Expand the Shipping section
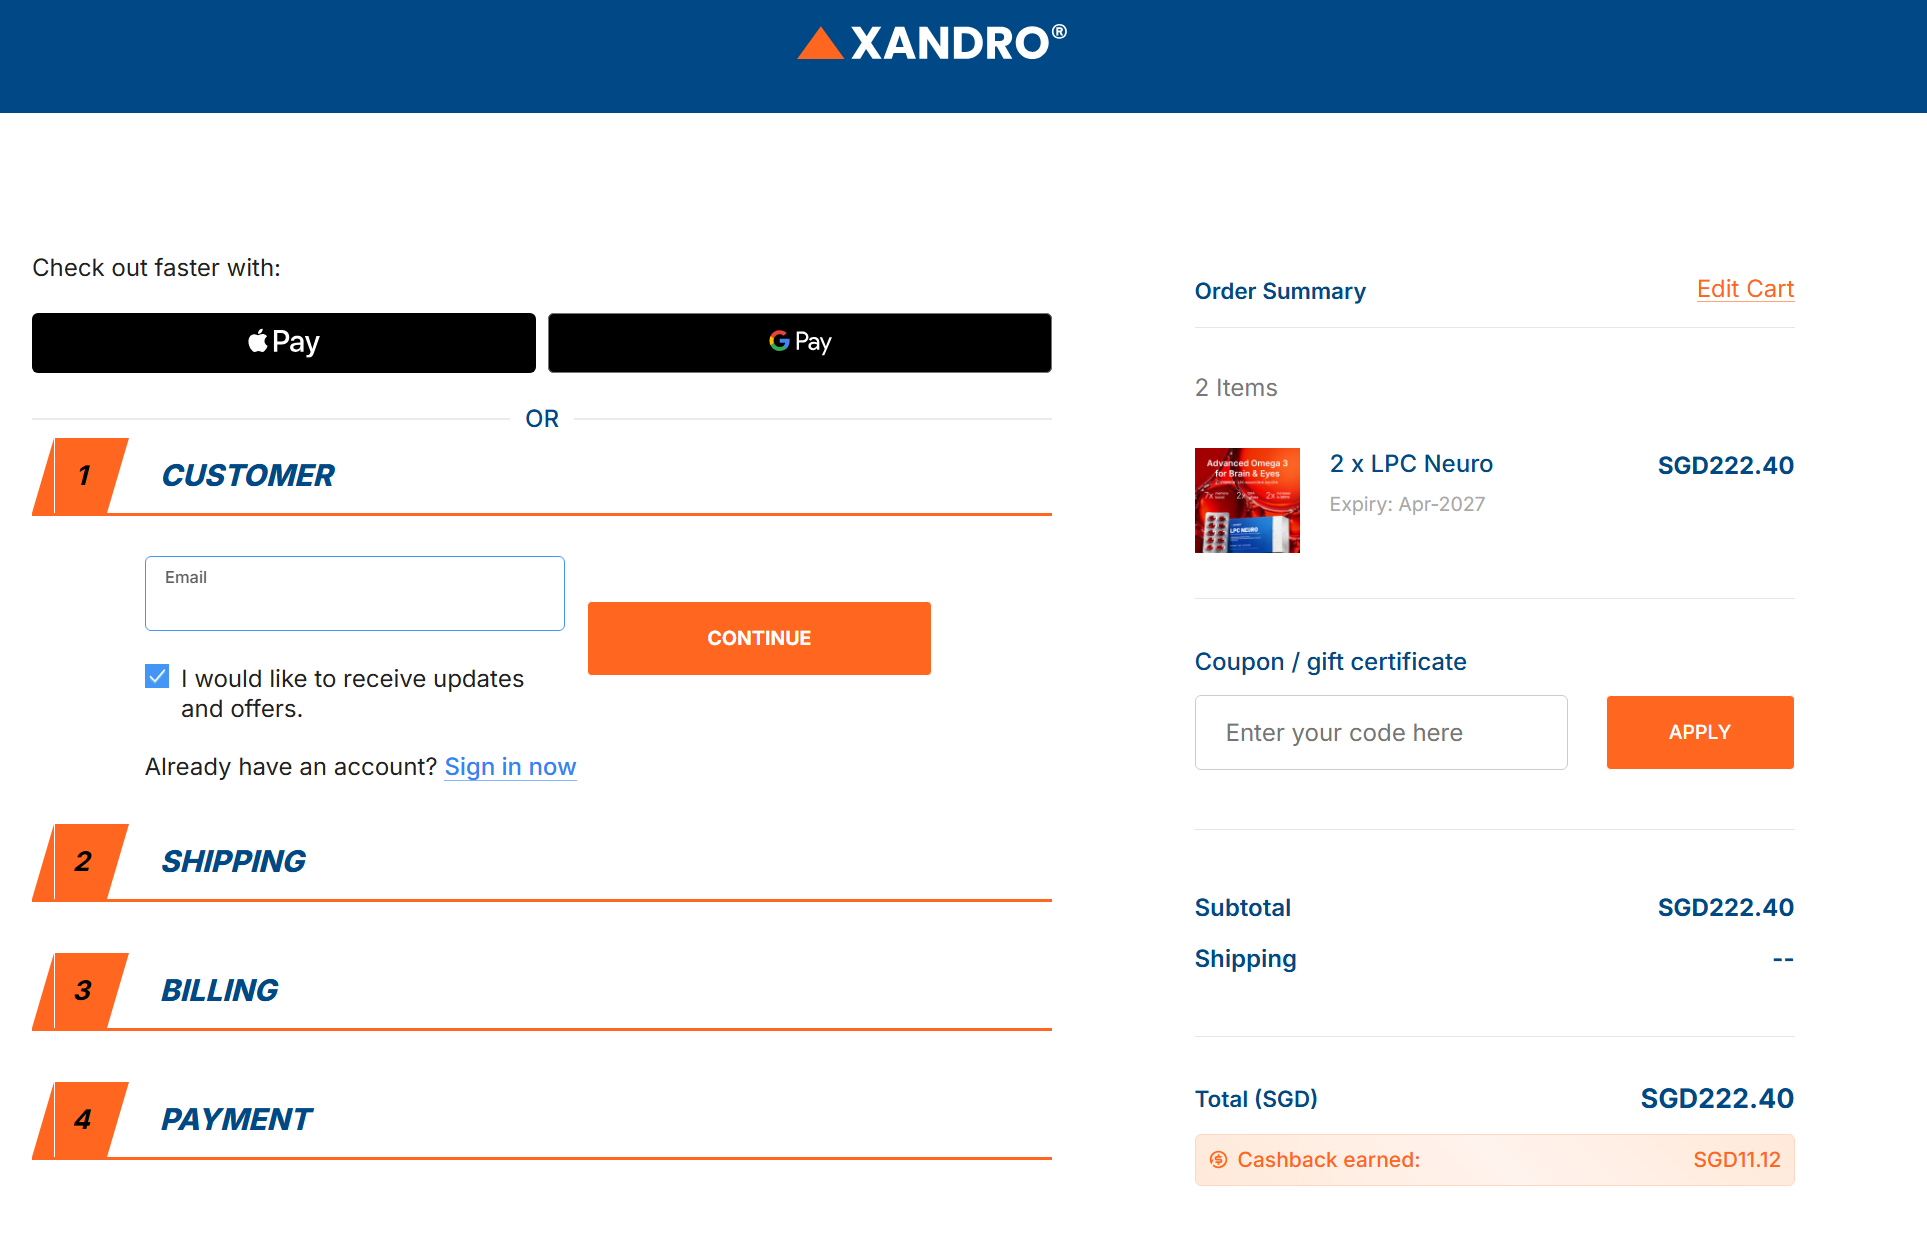This screenshot has width=1927, height=1252. [233, 862]
